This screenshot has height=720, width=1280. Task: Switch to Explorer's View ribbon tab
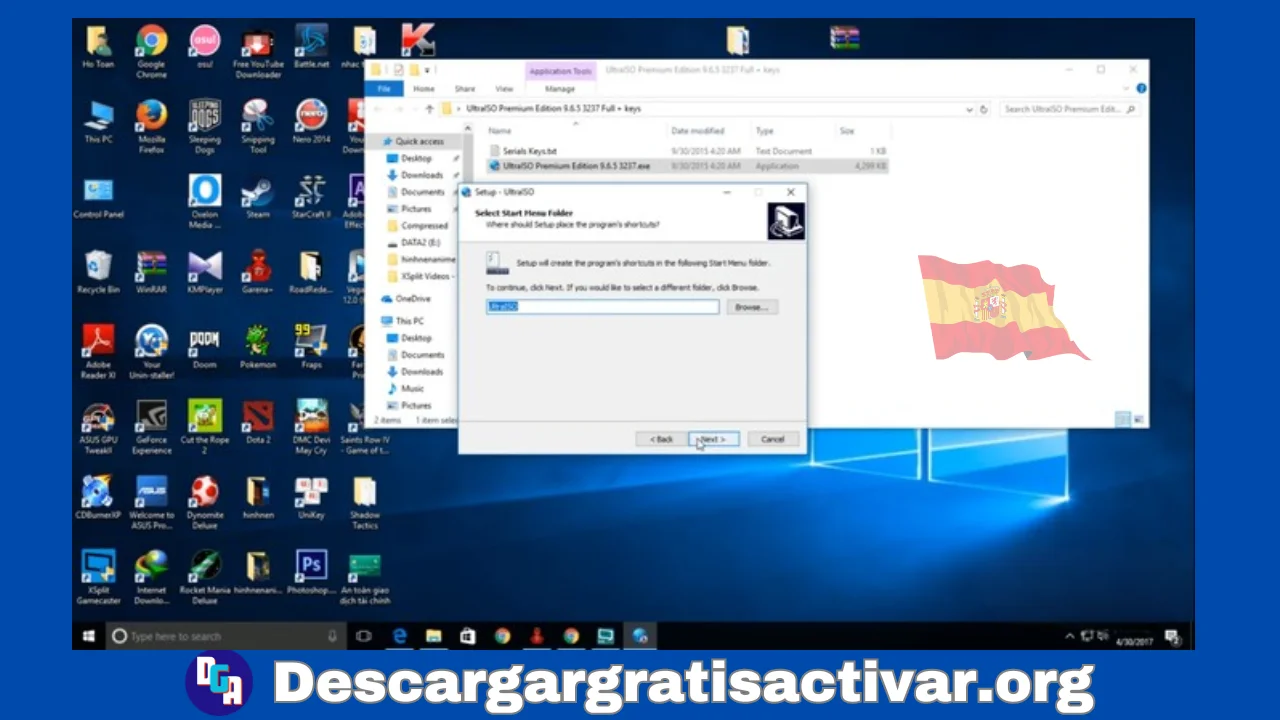(x=504, y=89)
